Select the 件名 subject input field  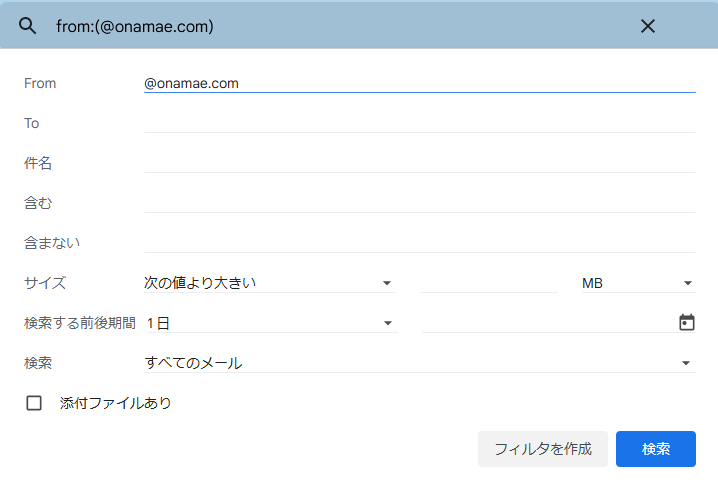pyautogui.click(x=419, y=163)
